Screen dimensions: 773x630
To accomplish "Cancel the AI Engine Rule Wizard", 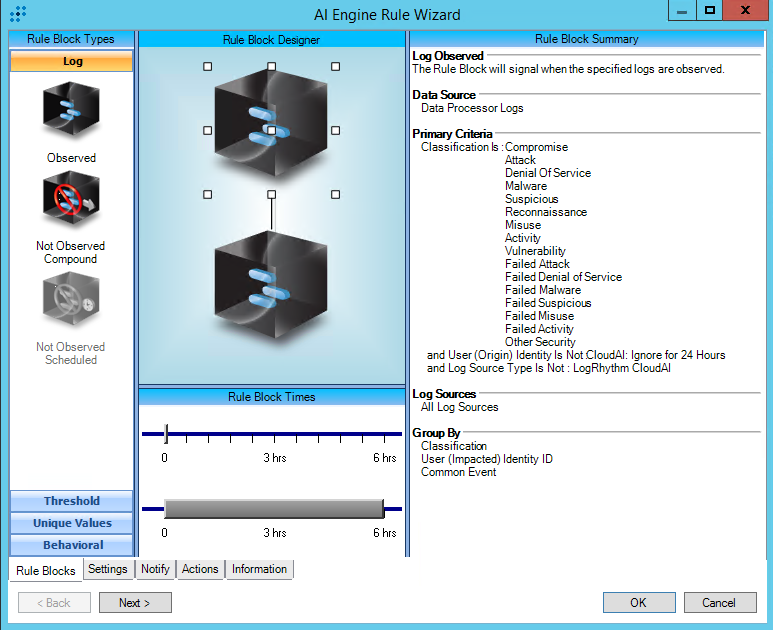I will [x=718, y=602].
